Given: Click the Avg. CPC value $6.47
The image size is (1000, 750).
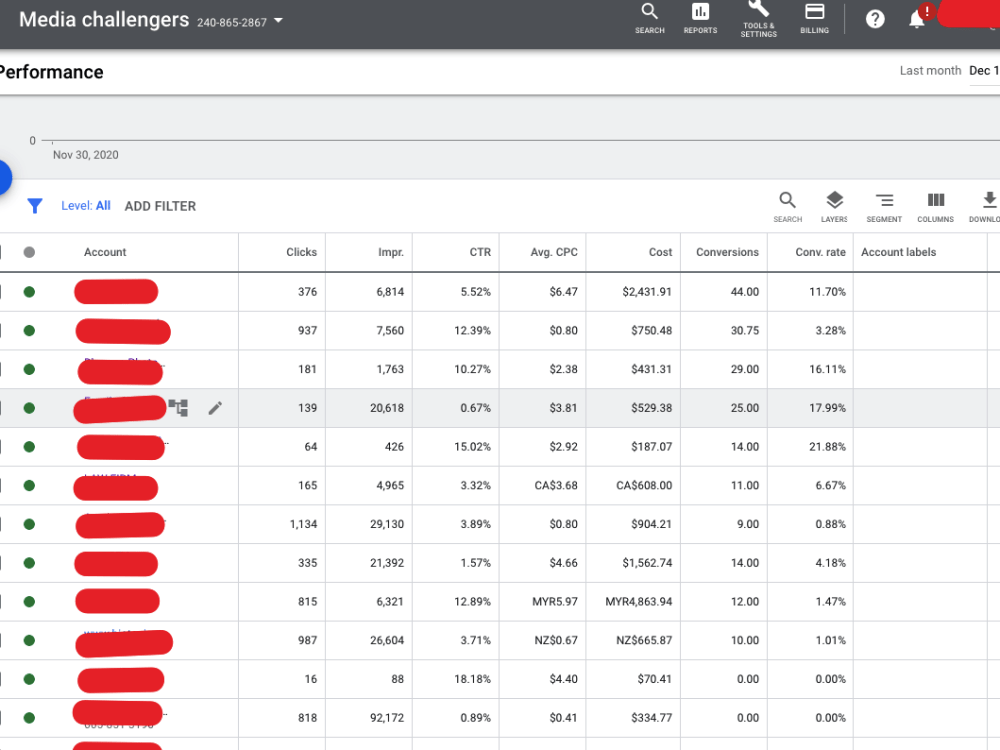Looking at the screenshot, I should [563, 291].
